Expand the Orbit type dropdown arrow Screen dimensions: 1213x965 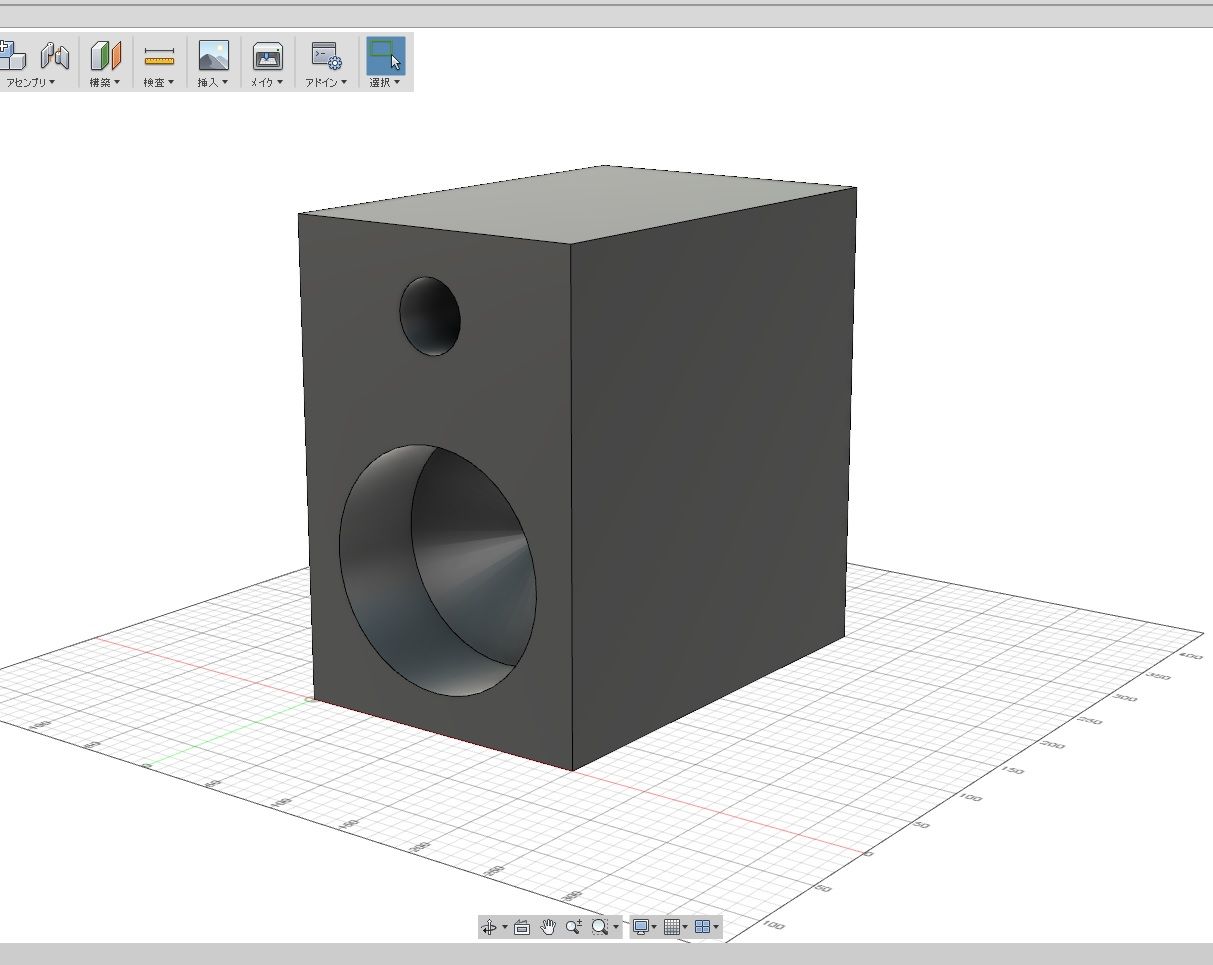505,928
